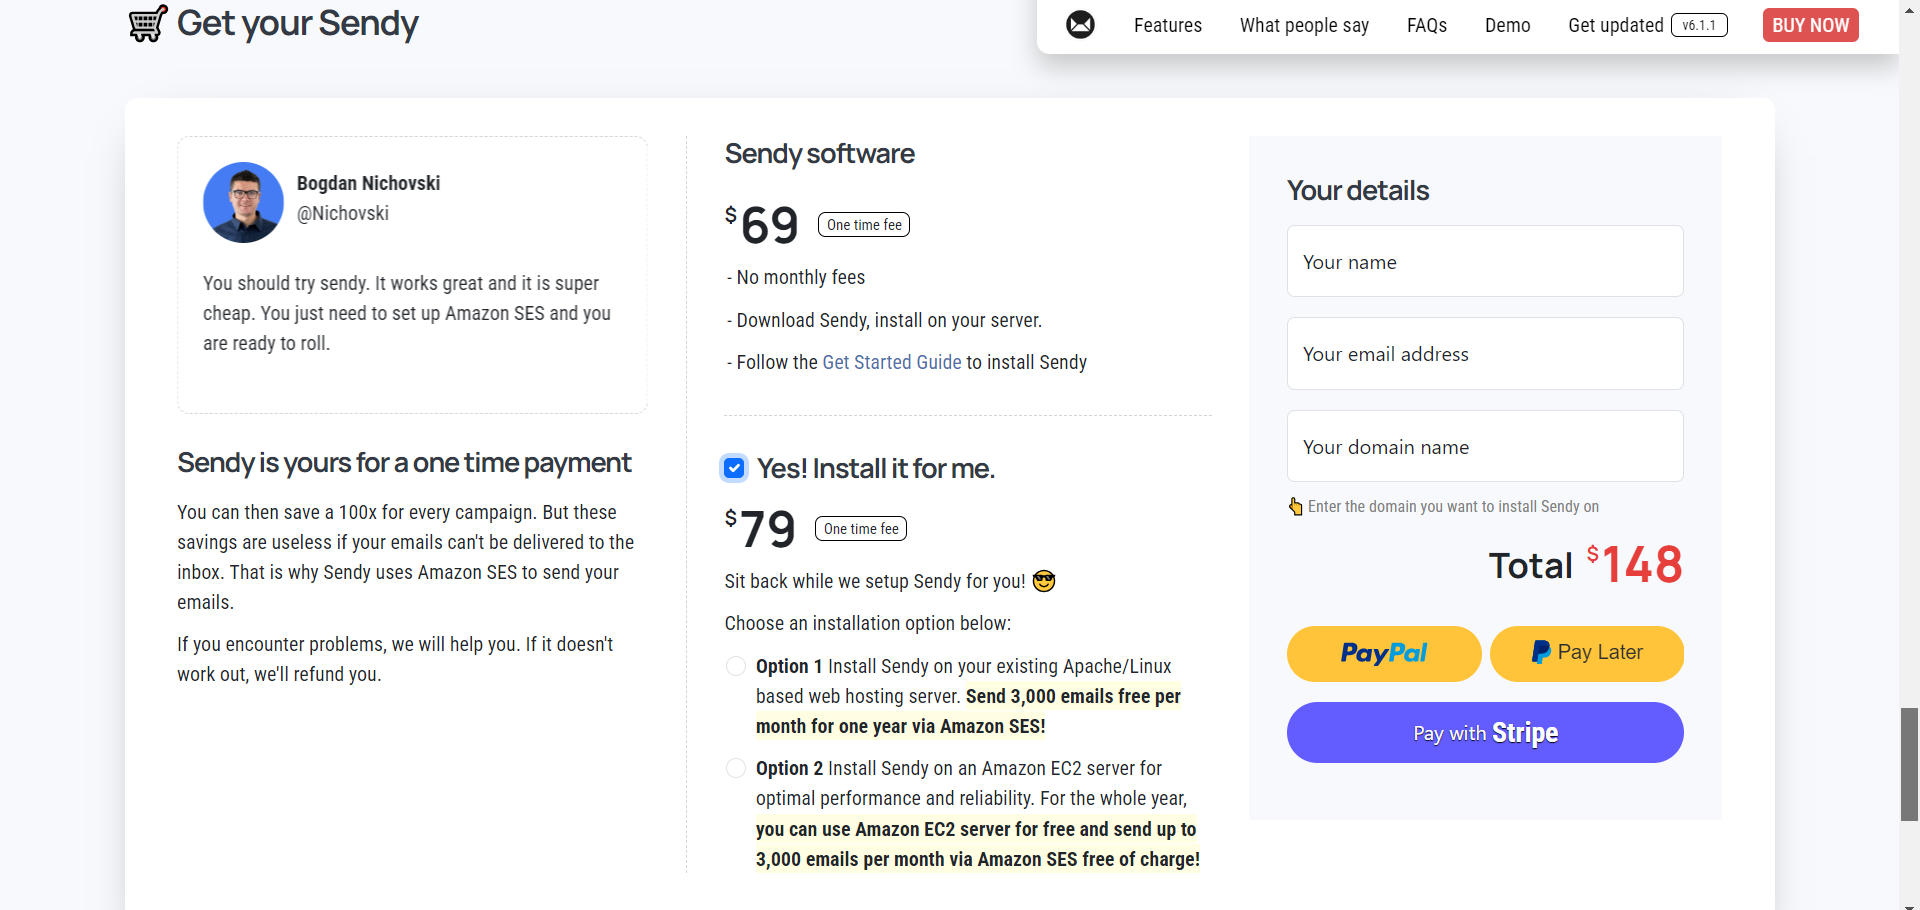Image resolution: width=1920 pixels, height=910 pixels.
Task: Click the @Nichovski handle text
Action: pyautogui.click(x=342, y=213)
